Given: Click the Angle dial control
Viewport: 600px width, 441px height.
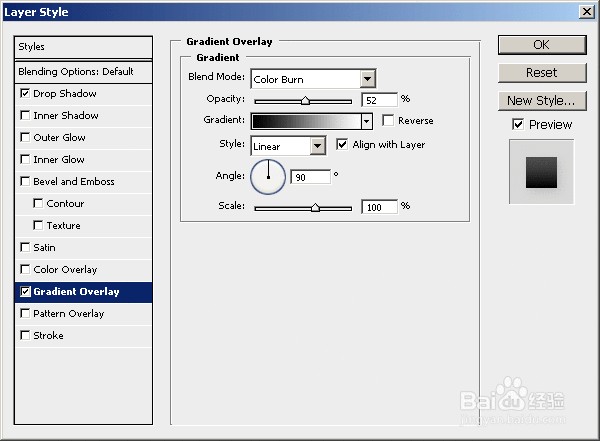Looking at the screenshot, I should pos(268,176).
